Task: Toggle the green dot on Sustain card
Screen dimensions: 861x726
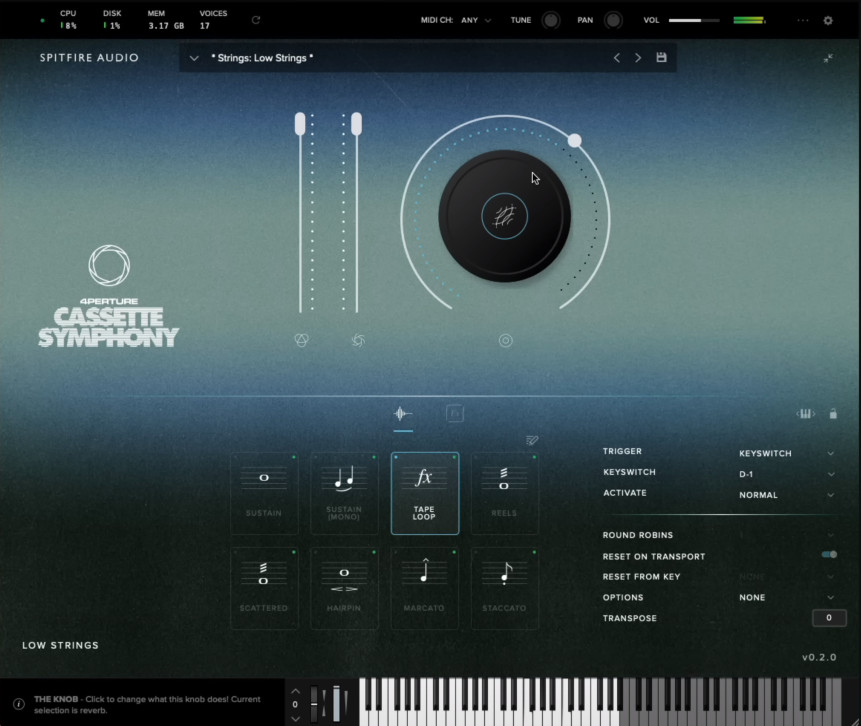Action: pos(294,457)
